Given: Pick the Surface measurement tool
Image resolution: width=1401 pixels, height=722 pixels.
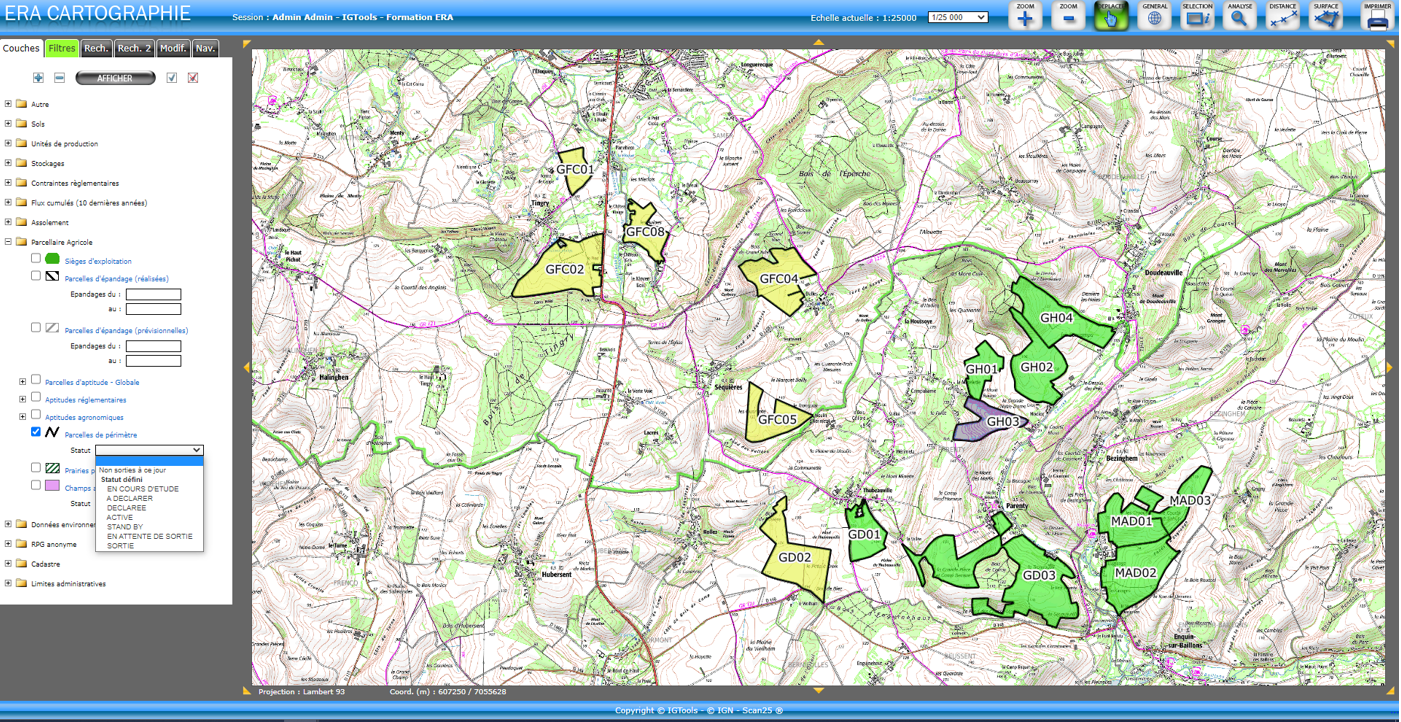Looking at the screenshot, I should click(x=1325, y=17).
